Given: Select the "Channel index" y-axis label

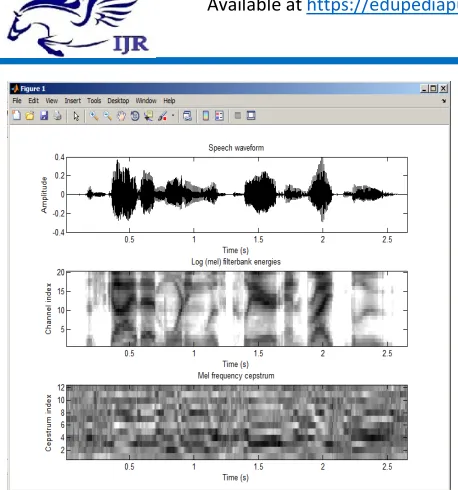Looking at the screenshot, I should click(48, 309).
